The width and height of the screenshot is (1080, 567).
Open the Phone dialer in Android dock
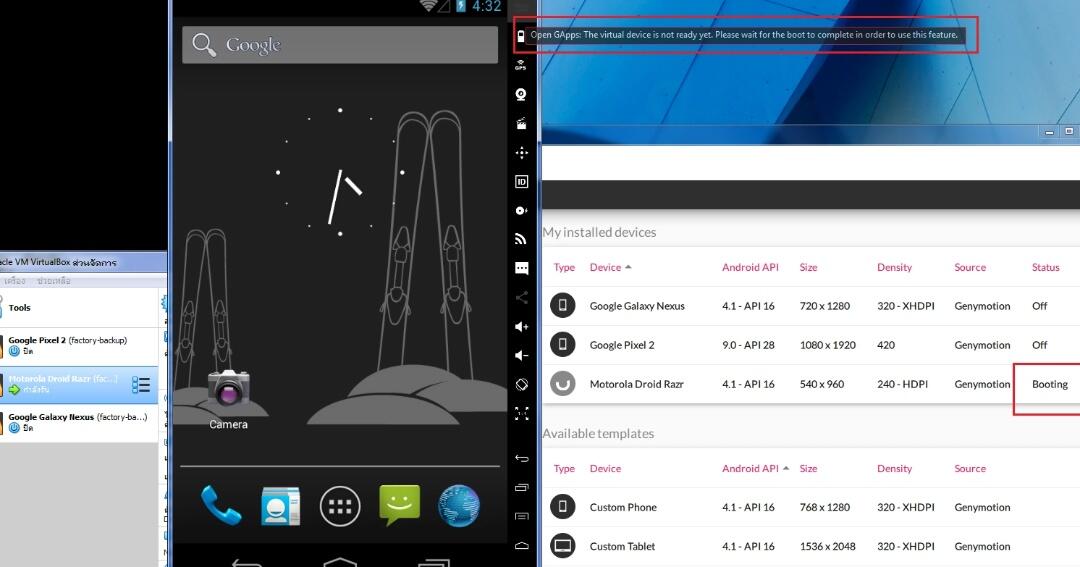221,506
